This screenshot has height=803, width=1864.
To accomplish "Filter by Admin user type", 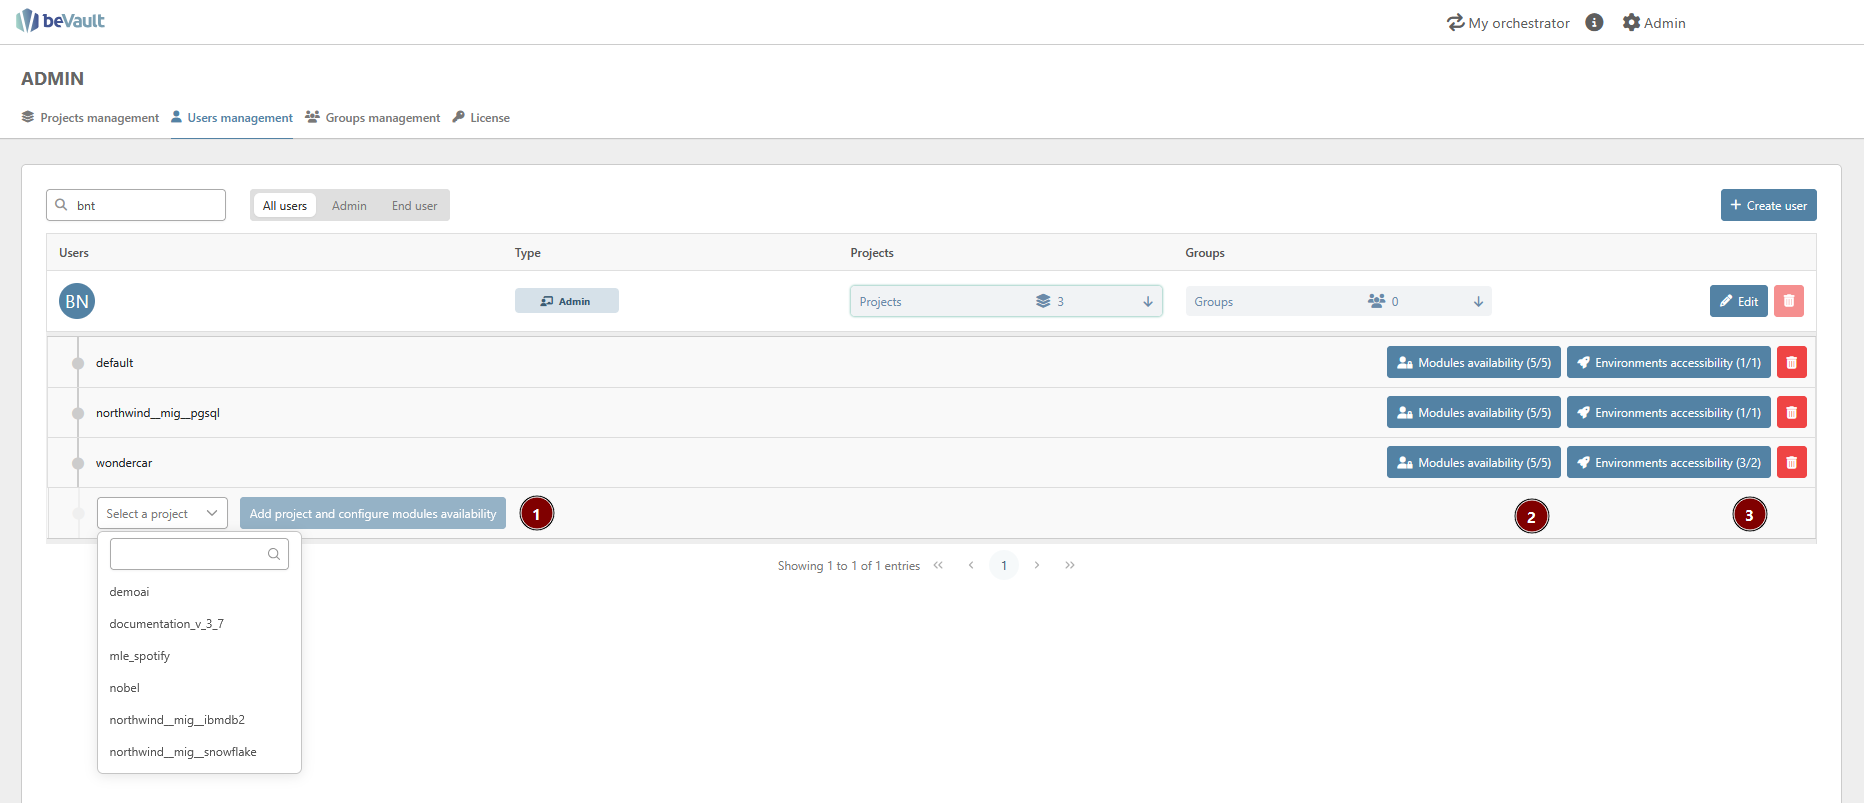I will [x=349, y=206].
